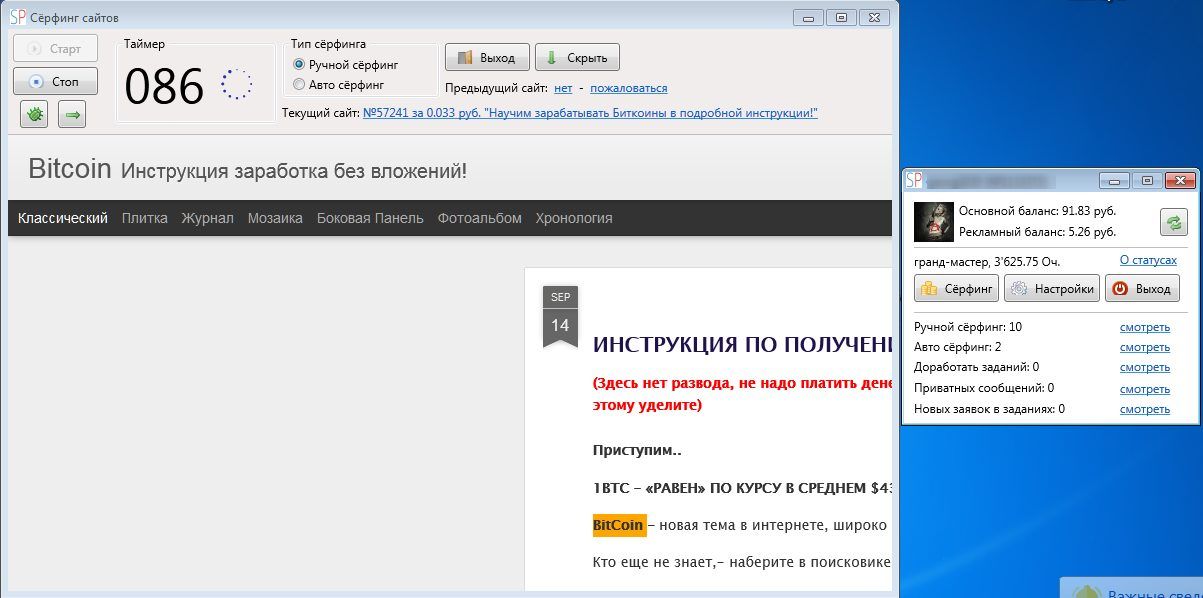1203x598 pixels.
Task: Click the green bug icon button
Action: pos(34,115)
